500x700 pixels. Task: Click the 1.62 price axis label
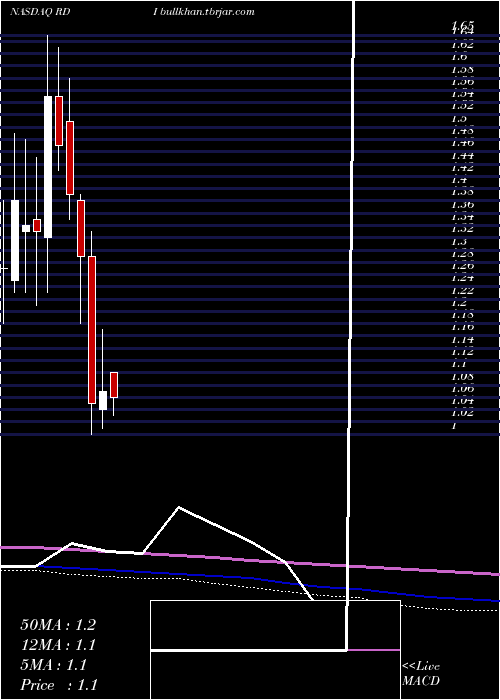(462, 44)
